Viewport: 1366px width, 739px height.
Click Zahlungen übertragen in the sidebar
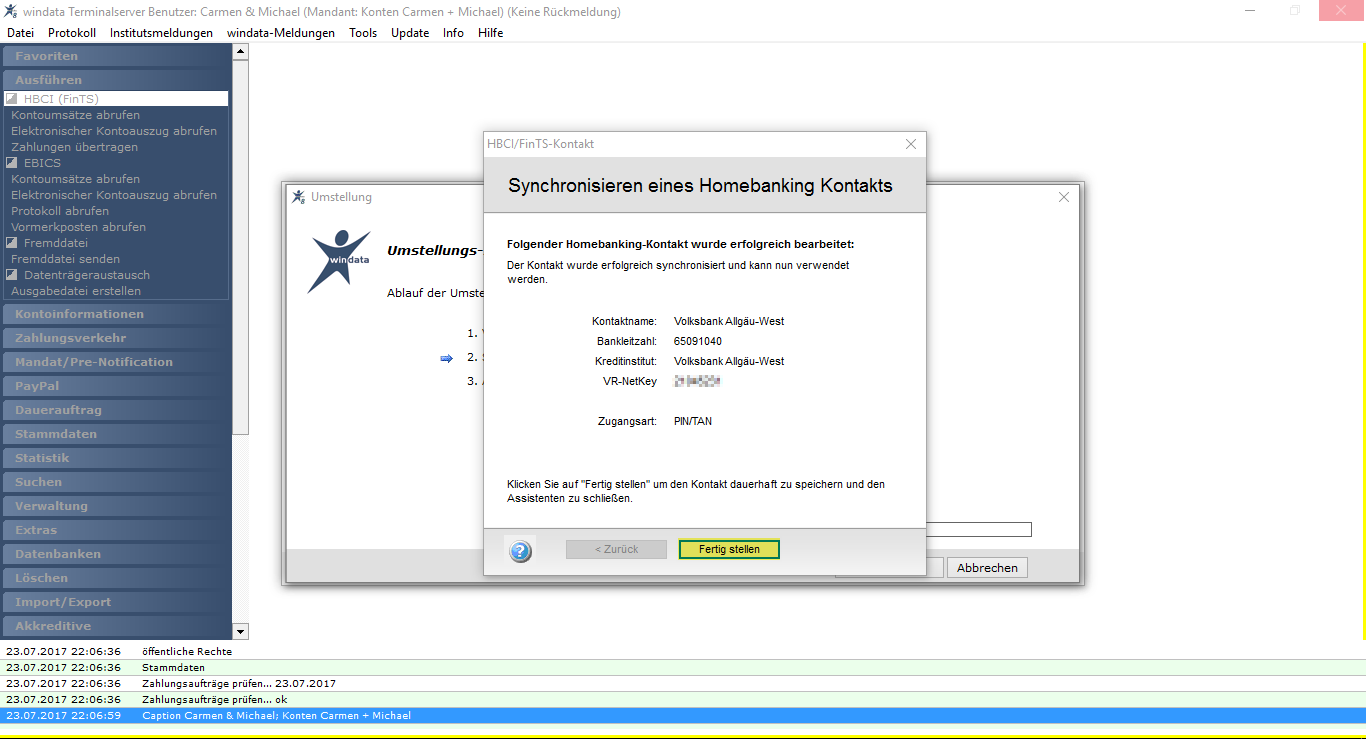tap(75, 147)
